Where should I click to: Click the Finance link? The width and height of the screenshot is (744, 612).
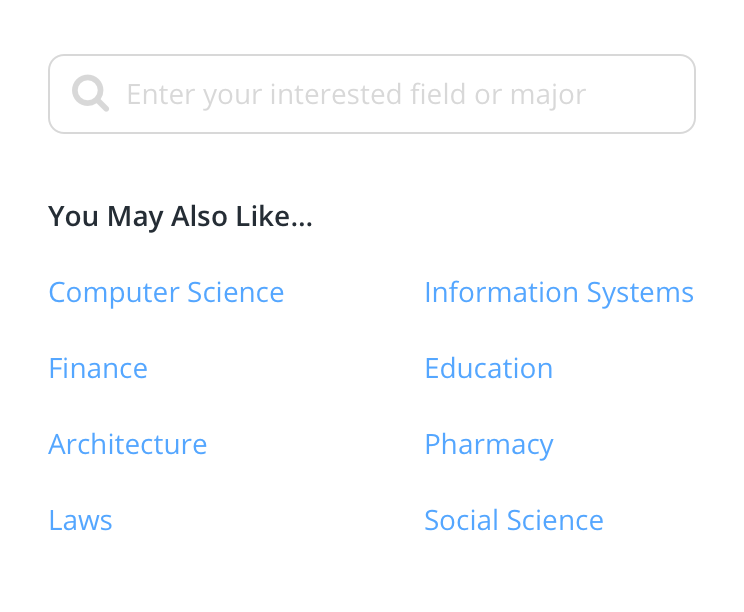point(98,369)
